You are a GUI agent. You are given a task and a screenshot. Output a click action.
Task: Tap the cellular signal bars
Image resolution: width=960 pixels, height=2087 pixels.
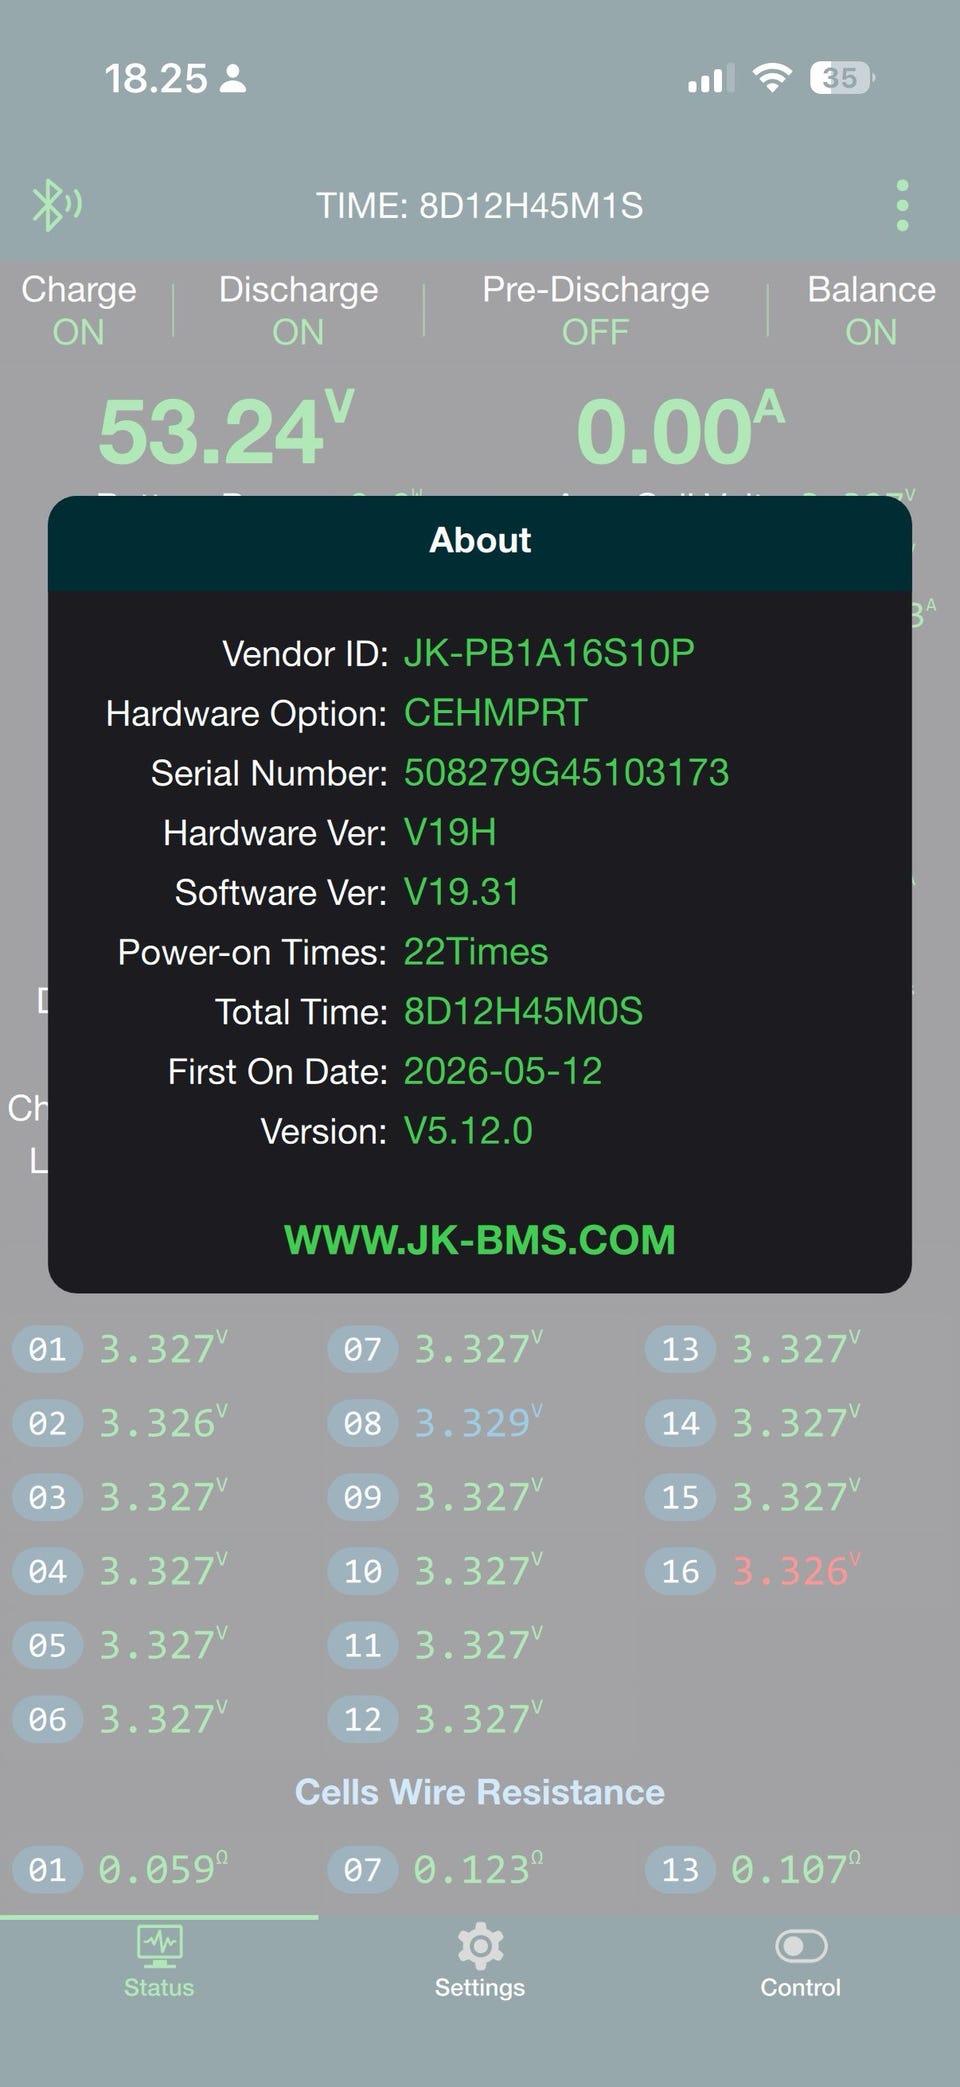(x=710, y=78)
